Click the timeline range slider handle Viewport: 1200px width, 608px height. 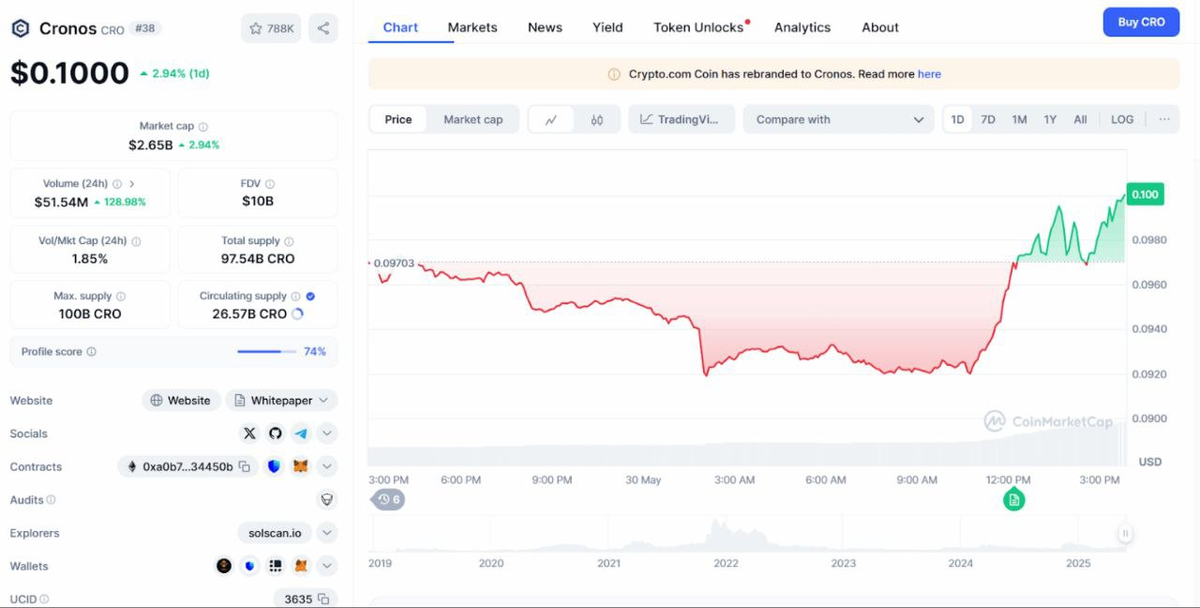pyautogui.click(x=1125, y=534)
